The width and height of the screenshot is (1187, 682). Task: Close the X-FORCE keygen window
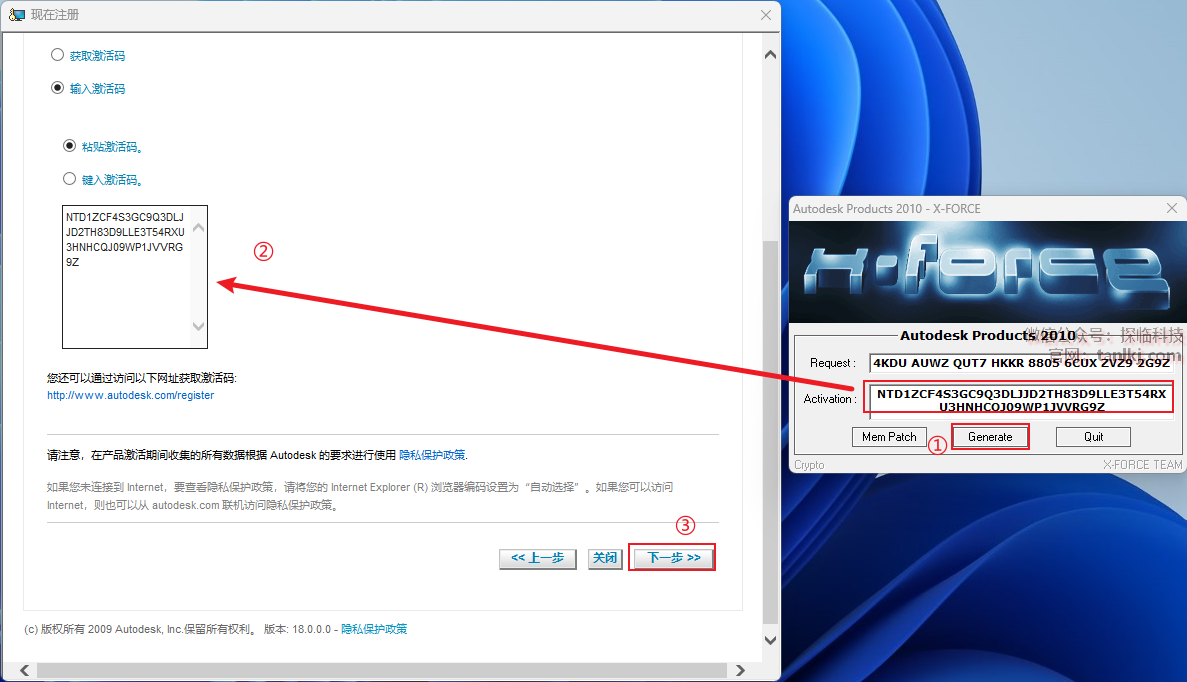tap(1171, 208)
